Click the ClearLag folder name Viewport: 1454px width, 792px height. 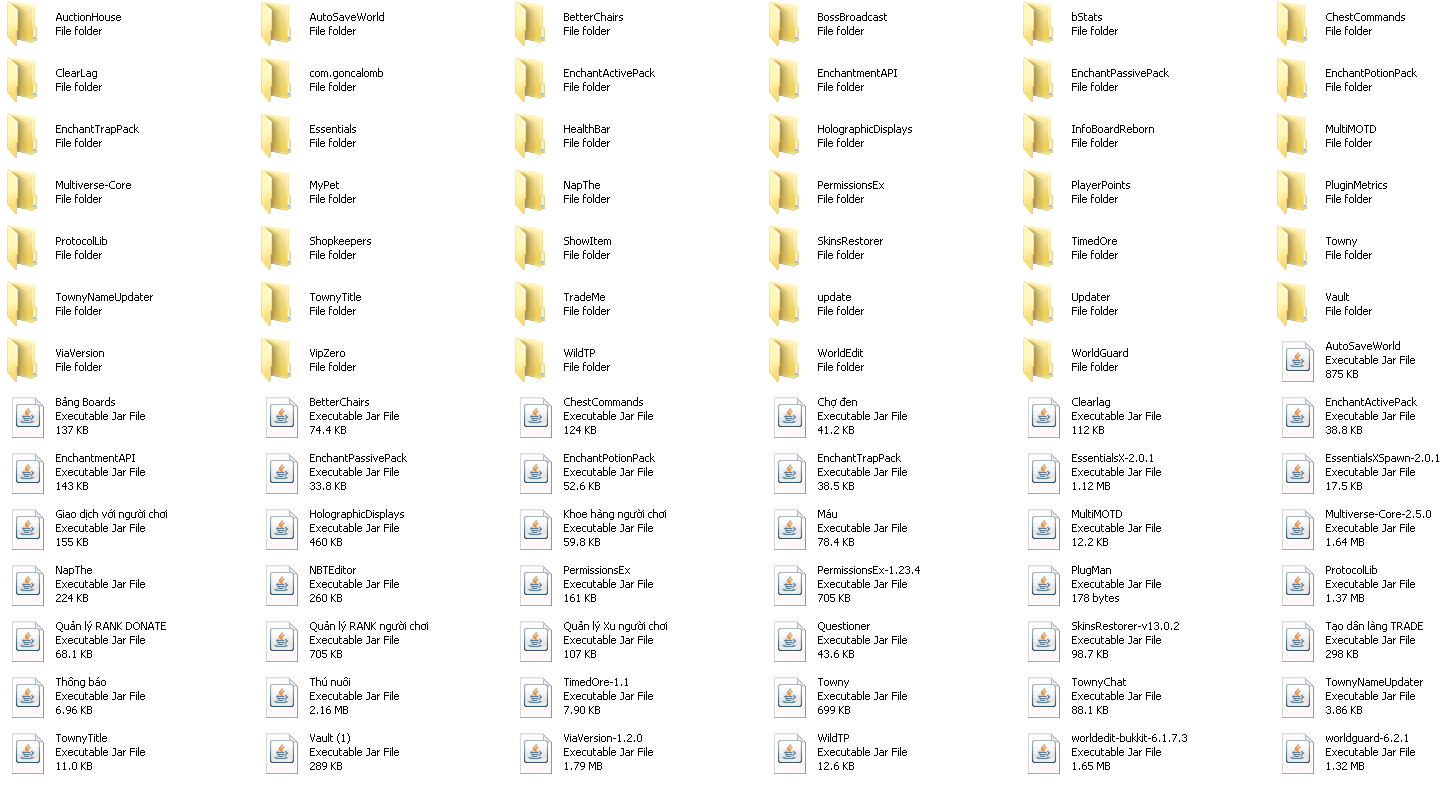77,73
